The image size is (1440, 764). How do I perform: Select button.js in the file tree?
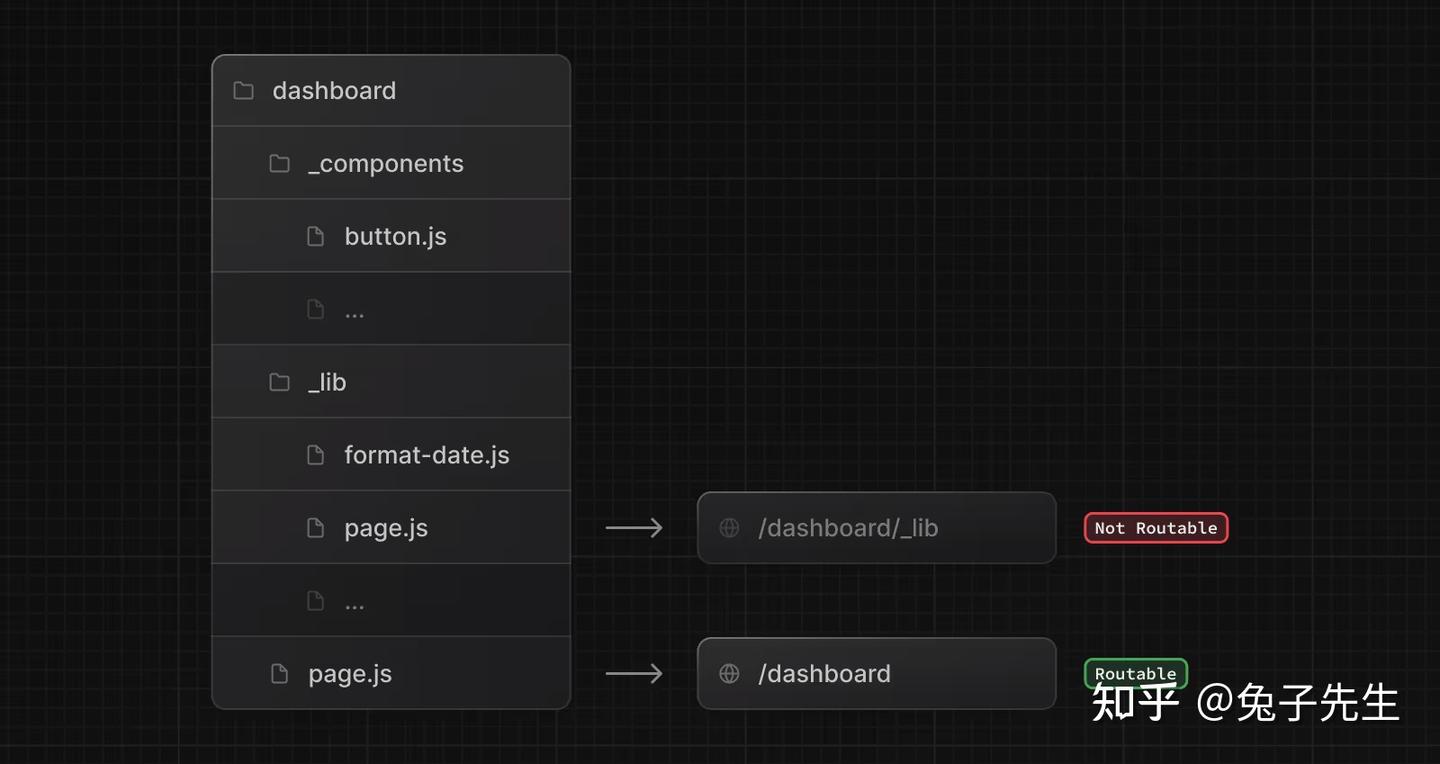coord(395,237)
